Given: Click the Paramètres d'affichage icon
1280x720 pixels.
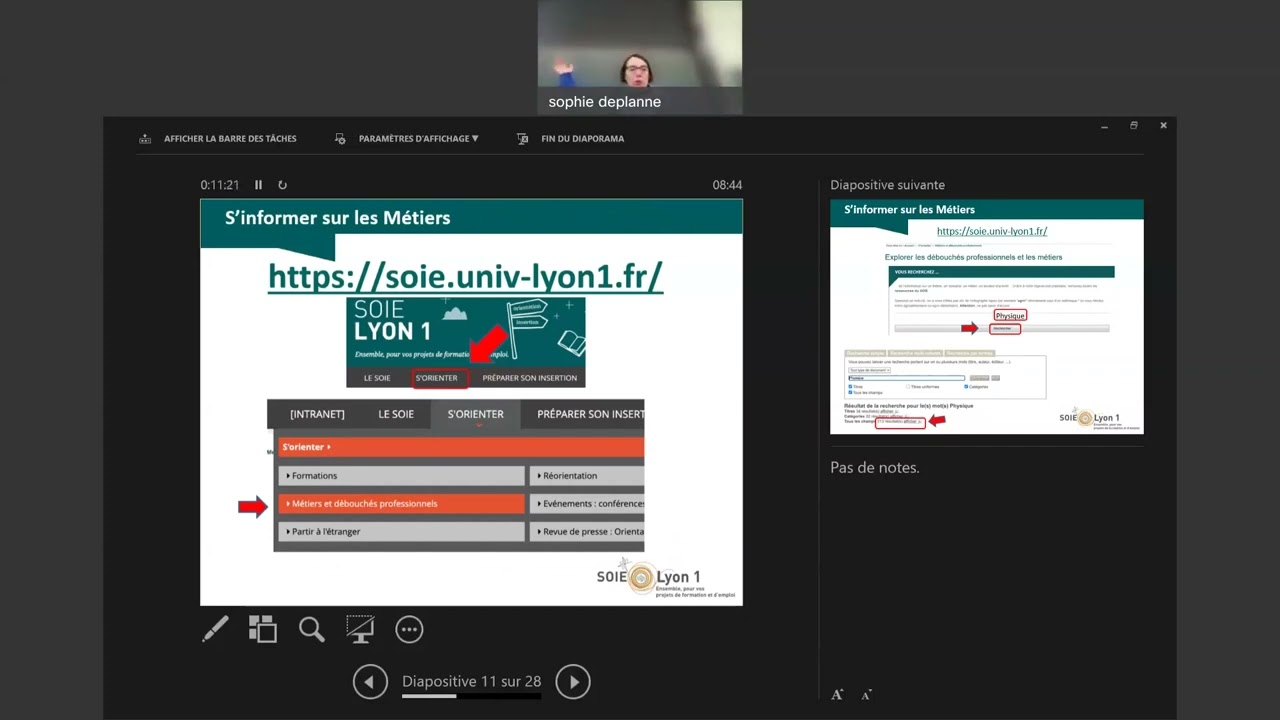Looking at the screenshot, I should pyautogui.click(x=340, y=139).
